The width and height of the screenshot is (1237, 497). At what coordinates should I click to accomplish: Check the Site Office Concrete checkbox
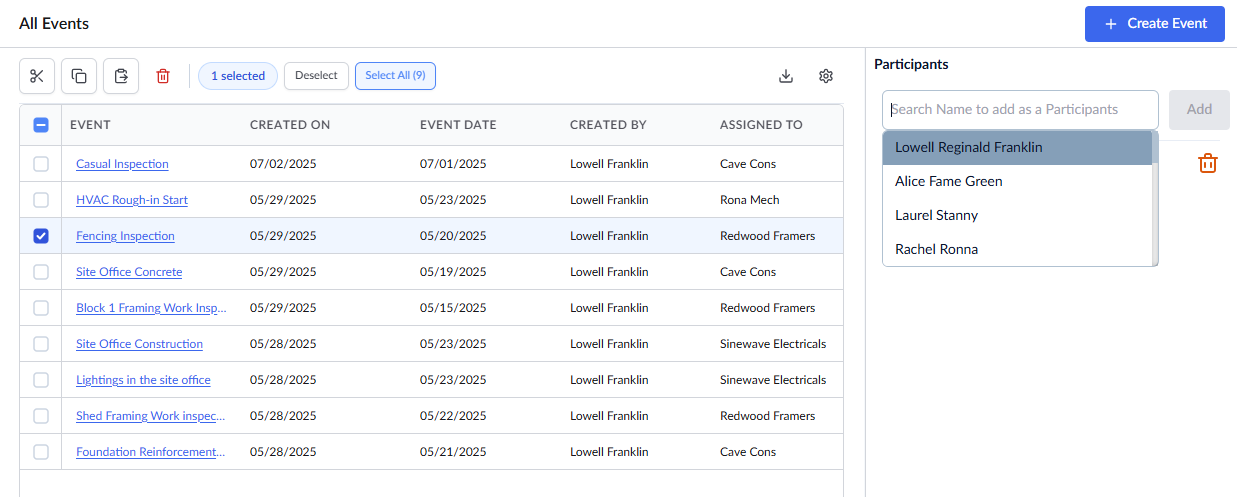tap(41, 272)
